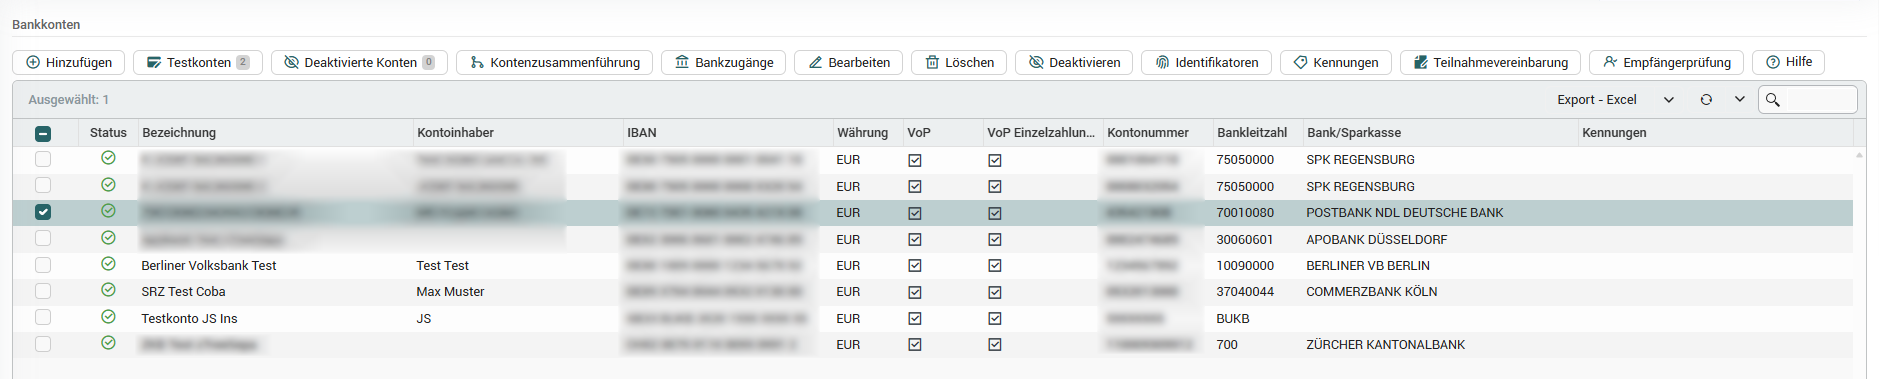Click the 'Test Test' account holder cell

(442, 266)
